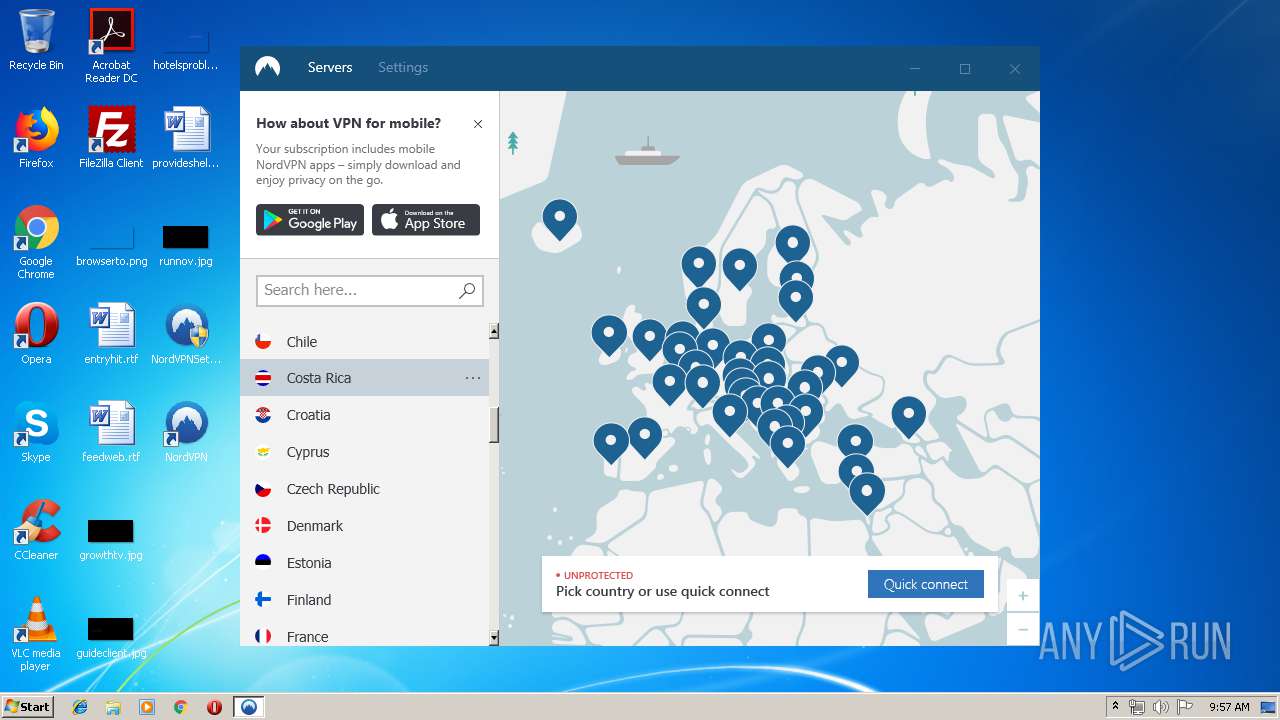Click the Spain server pin on map
Screen dimensions: 1280x720
(645, 436)
